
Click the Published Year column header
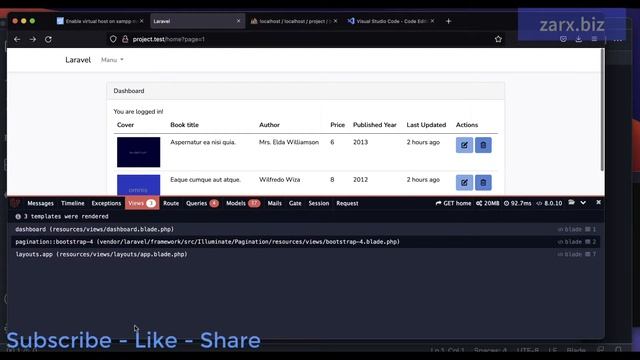tap(375, 125)
